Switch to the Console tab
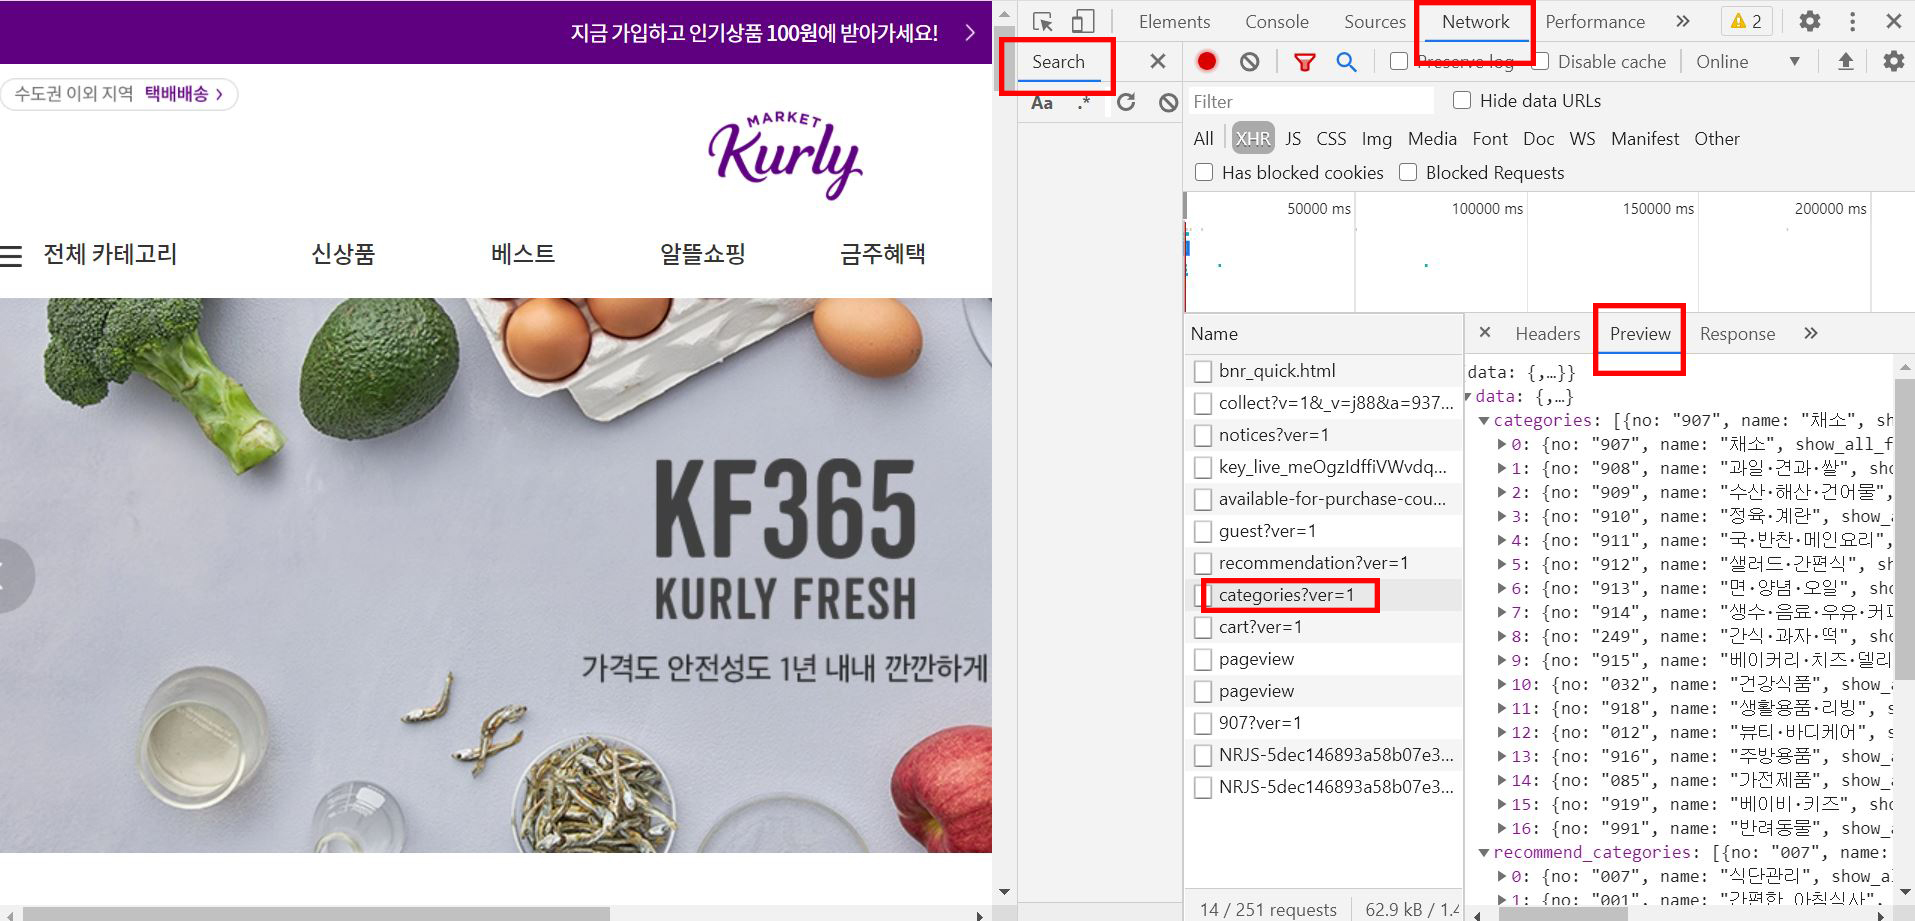 (1276, 21)
